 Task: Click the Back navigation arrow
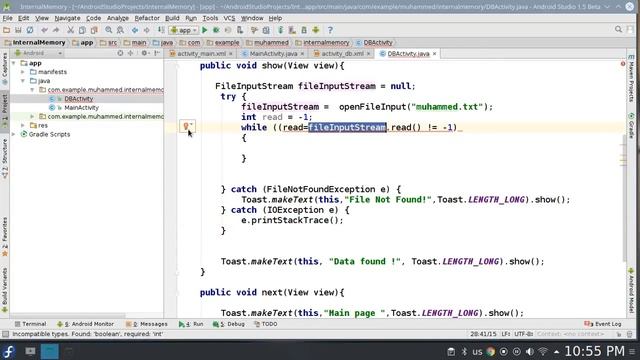[x=135, y=30]
